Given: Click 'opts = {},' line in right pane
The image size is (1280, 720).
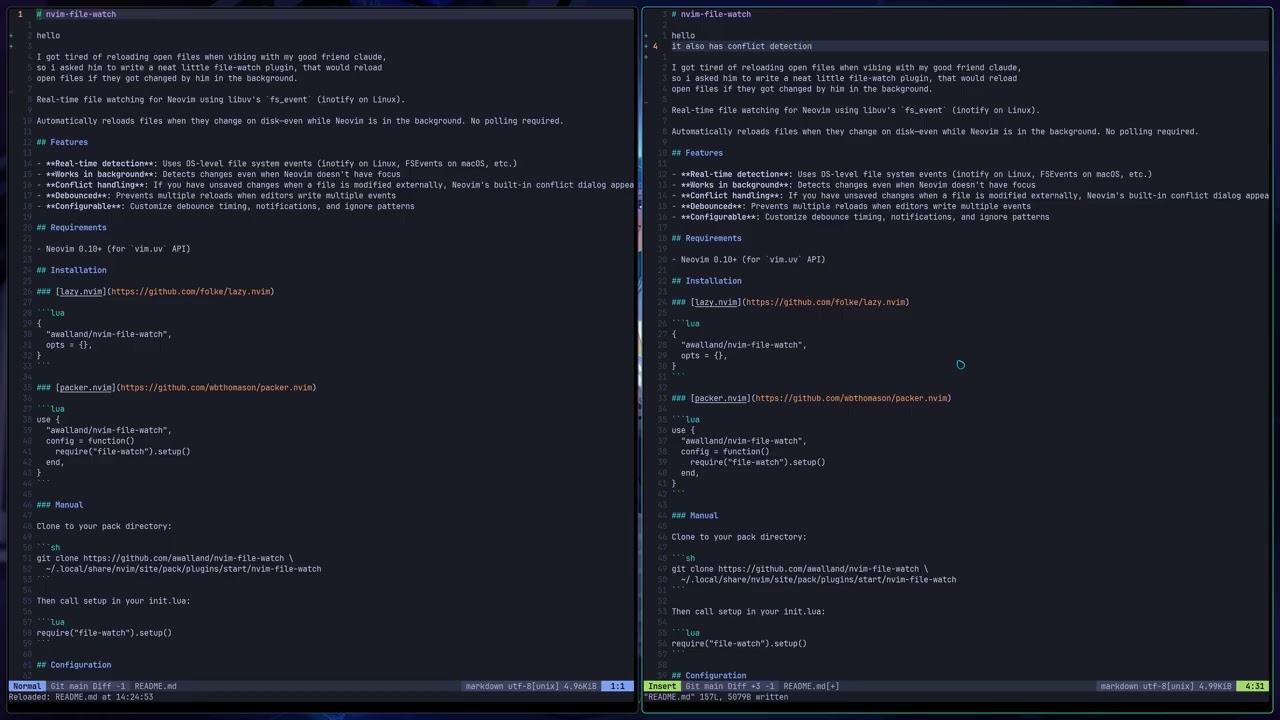Looking at the screenshot, I should (x=703, y=355).
